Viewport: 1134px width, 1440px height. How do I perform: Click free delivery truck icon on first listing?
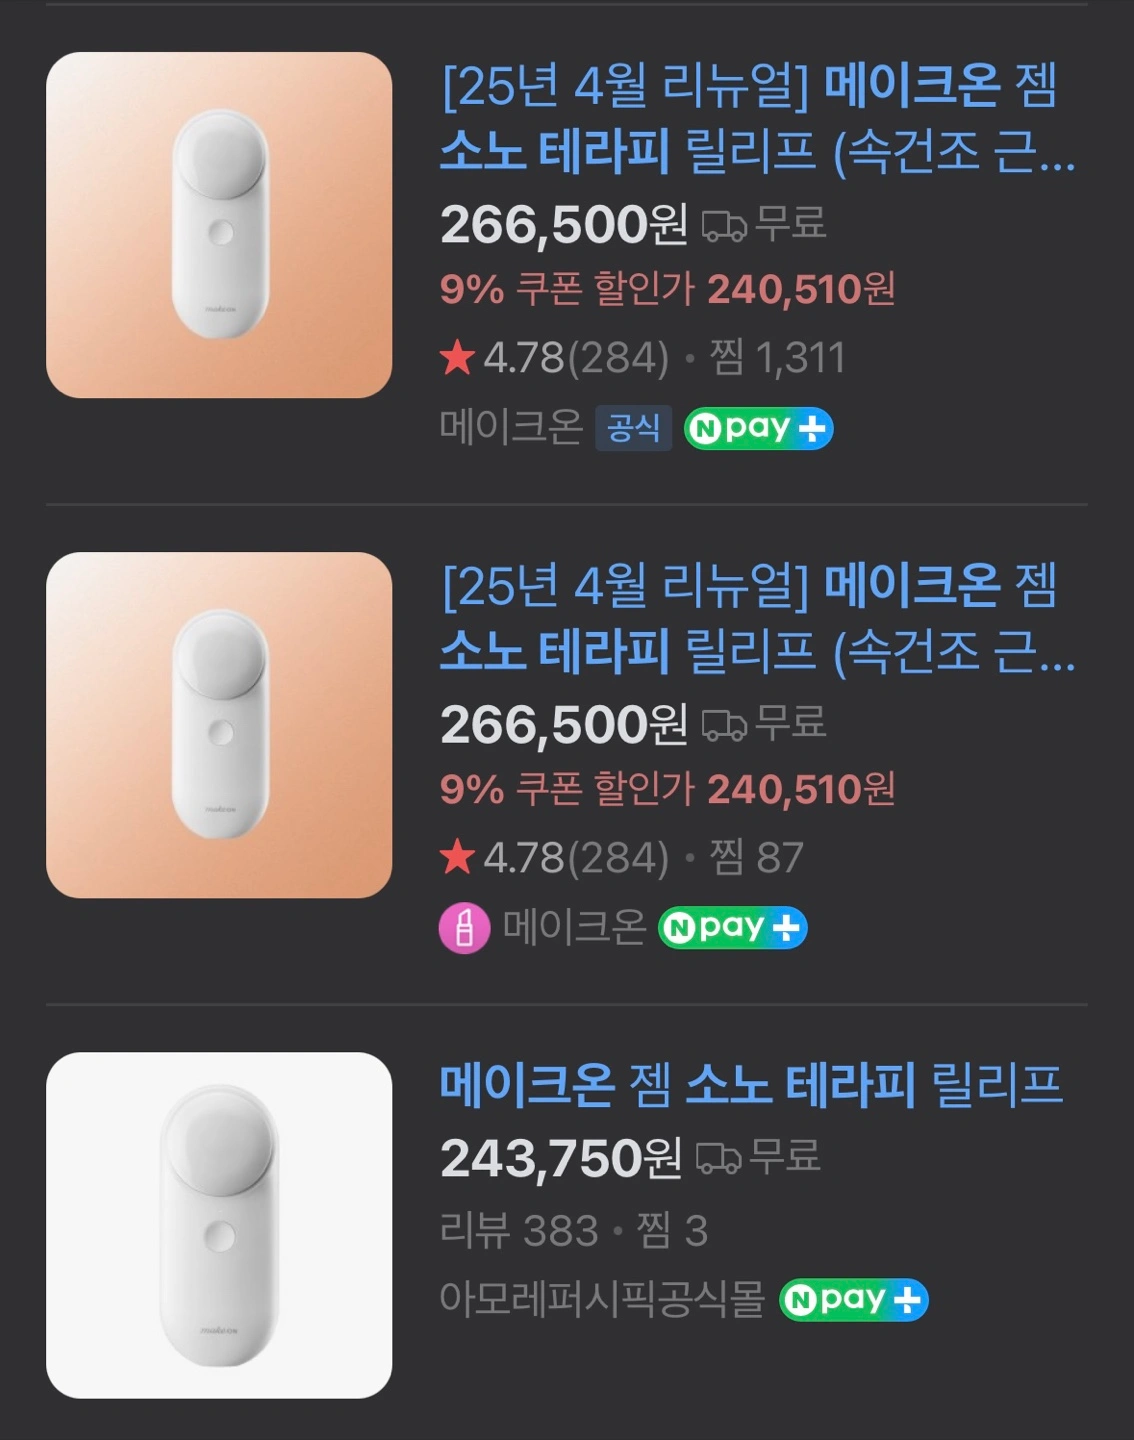(x=724, y=226)
